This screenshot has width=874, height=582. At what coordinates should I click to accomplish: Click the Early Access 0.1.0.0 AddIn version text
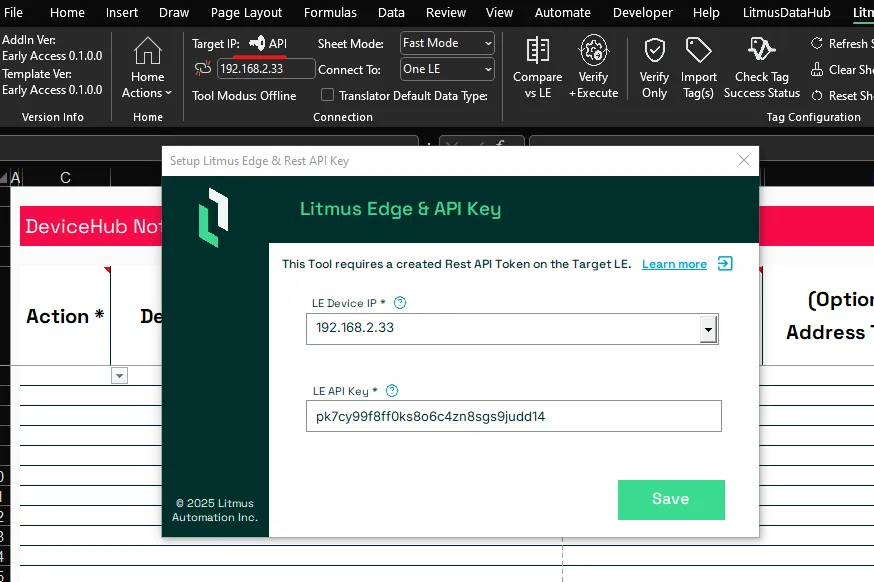coord(52,56)
